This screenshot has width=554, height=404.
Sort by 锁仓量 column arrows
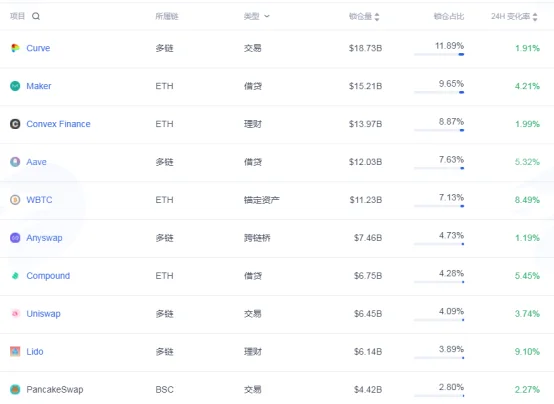pos(377,17)
